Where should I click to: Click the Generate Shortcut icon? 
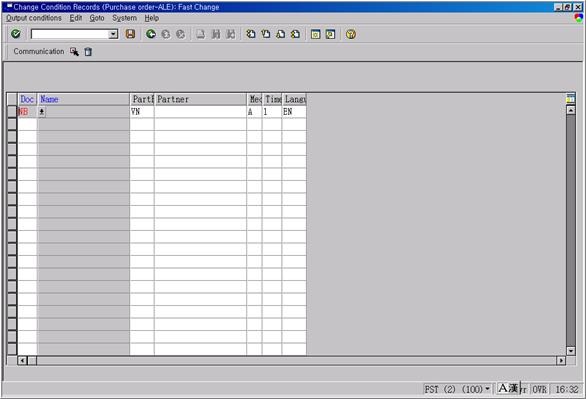pyautogui.click(x=330, y=34)
